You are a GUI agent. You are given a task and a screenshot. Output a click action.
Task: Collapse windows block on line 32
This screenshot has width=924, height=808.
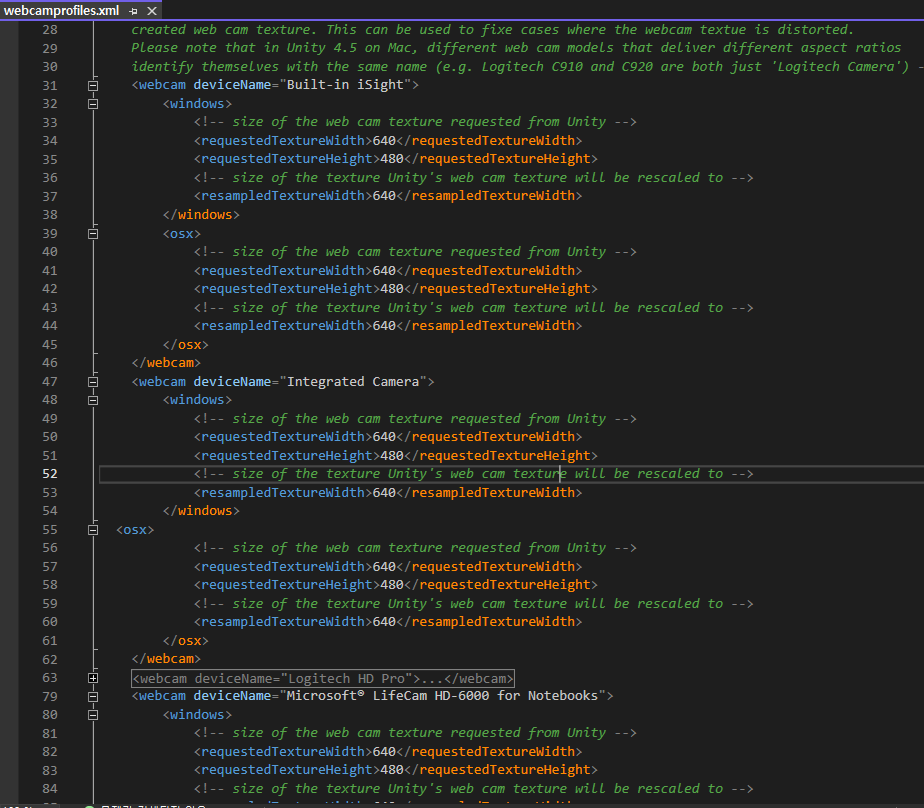pyautogui.click(x=93, y=104)
